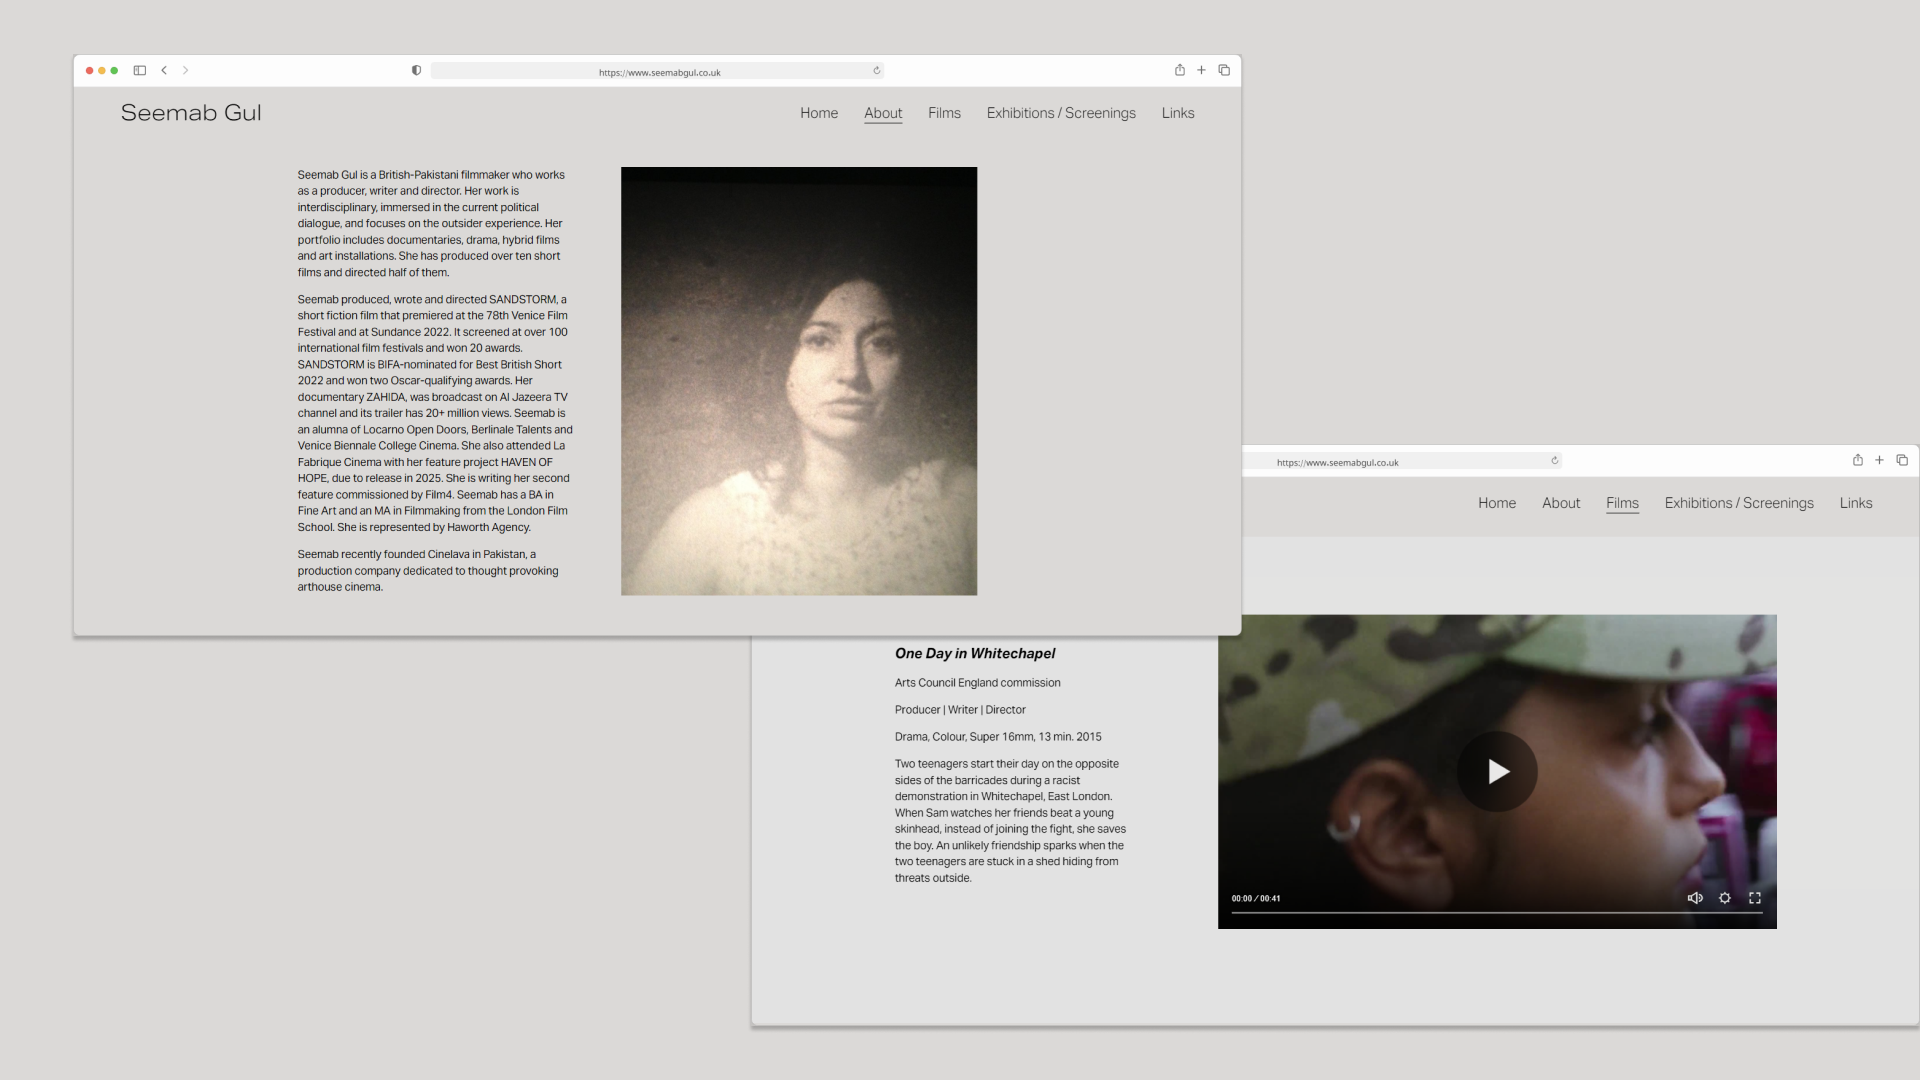Image resolution: width=1920 pixels, height=1080 pixels.
Task: Click the address bar in top browser
Action: 659,71
